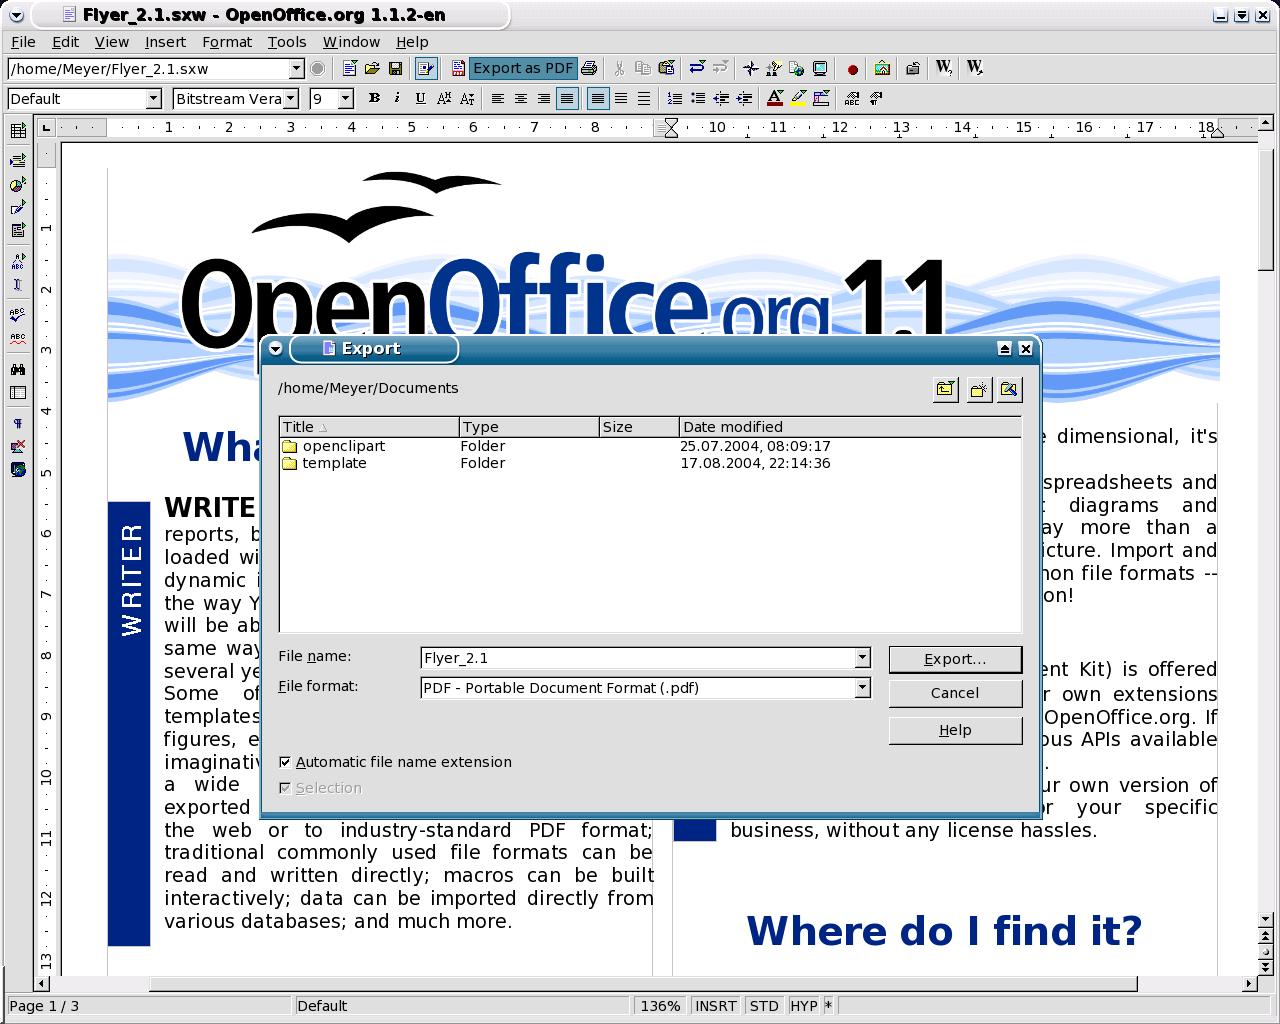Viewport: 1280px width, 1024px height.
Task: Open the Gallery from the toolbar
Action: pos(881,68)
